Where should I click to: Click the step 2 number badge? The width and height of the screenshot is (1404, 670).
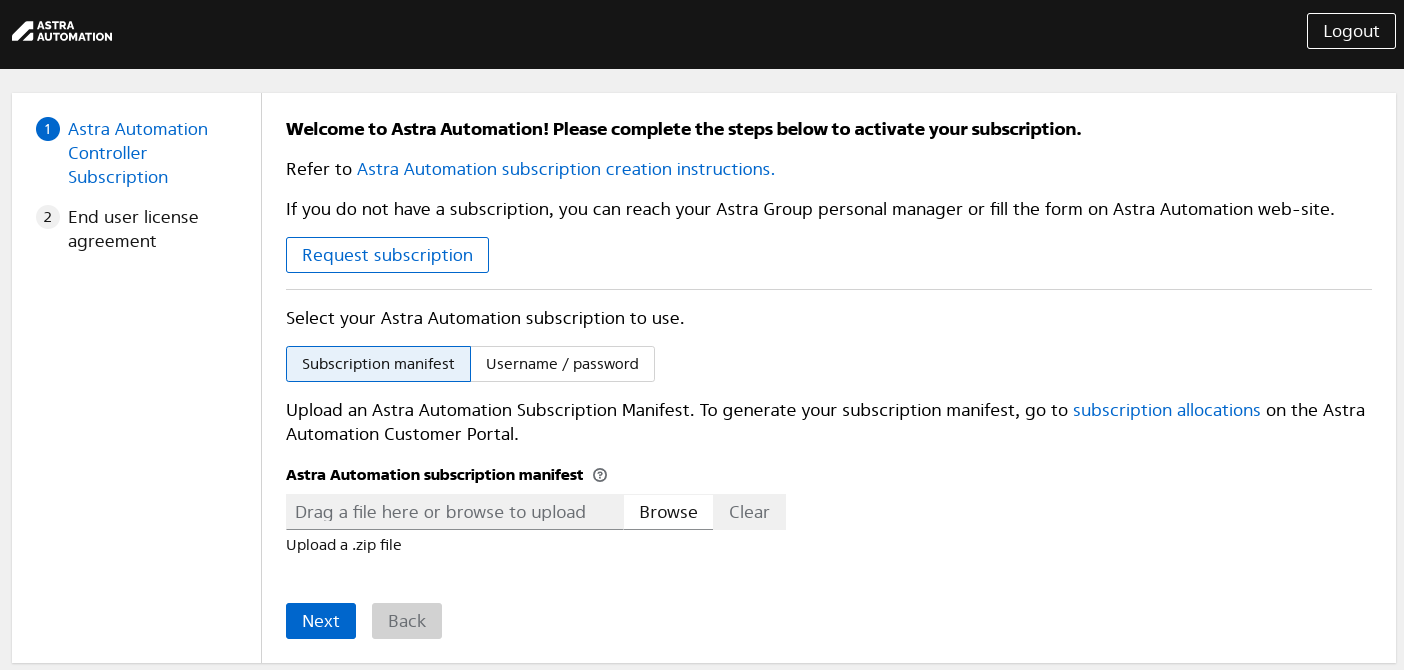click(47, 217)
